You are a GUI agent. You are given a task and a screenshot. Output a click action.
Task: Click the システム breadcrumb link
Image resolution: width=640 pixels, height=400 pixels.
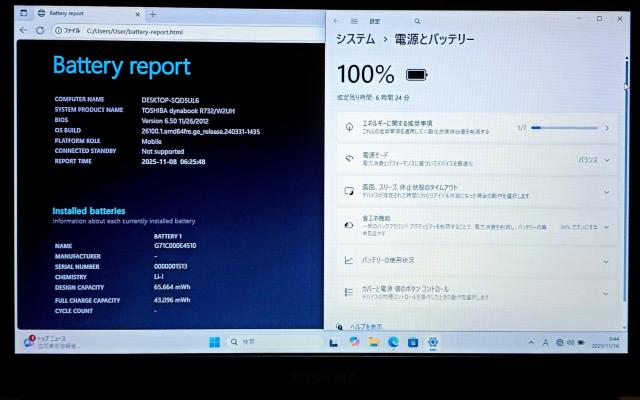(355, 40)
